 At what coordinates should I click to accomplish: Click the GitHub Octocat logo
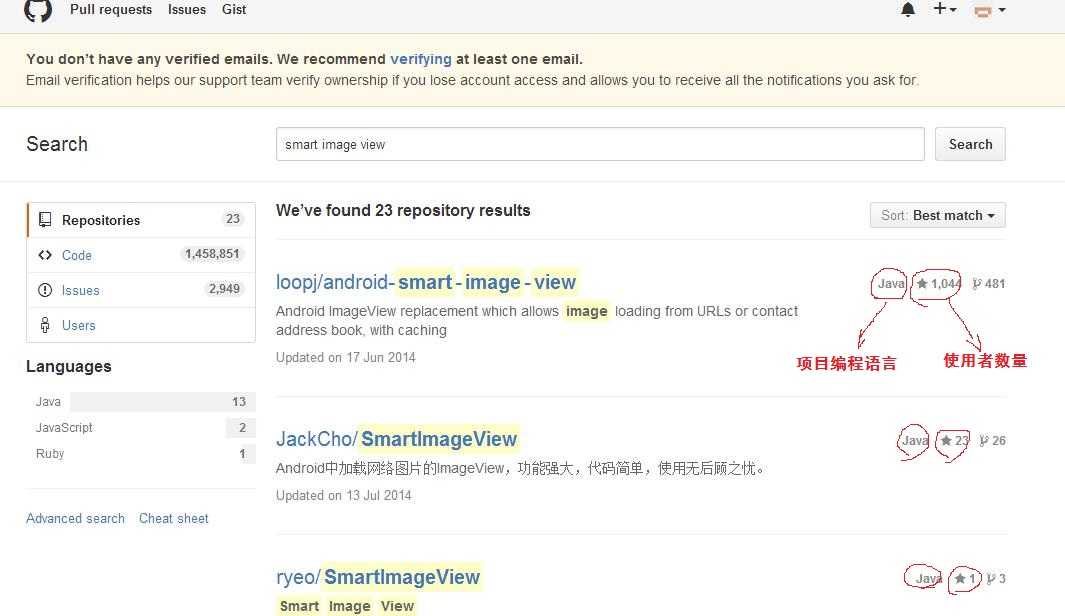(x=38, y=10)
